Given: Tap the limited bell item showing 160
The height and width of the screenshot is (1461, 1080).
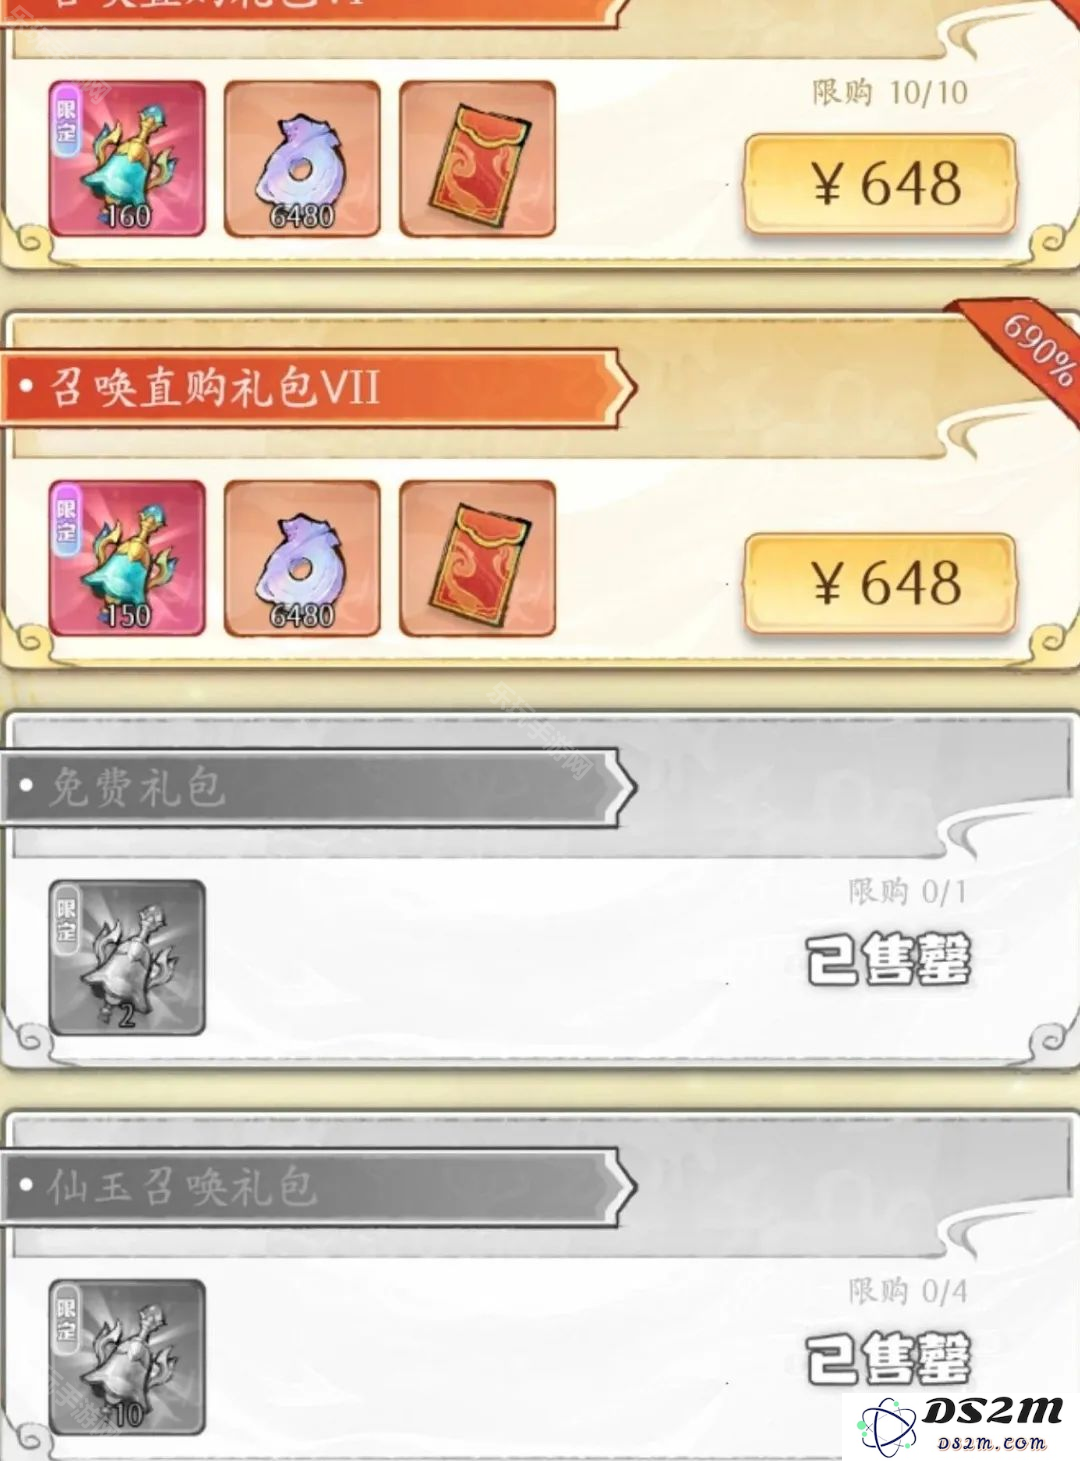Looking at the screenshot, I should (x=127, y=158).
